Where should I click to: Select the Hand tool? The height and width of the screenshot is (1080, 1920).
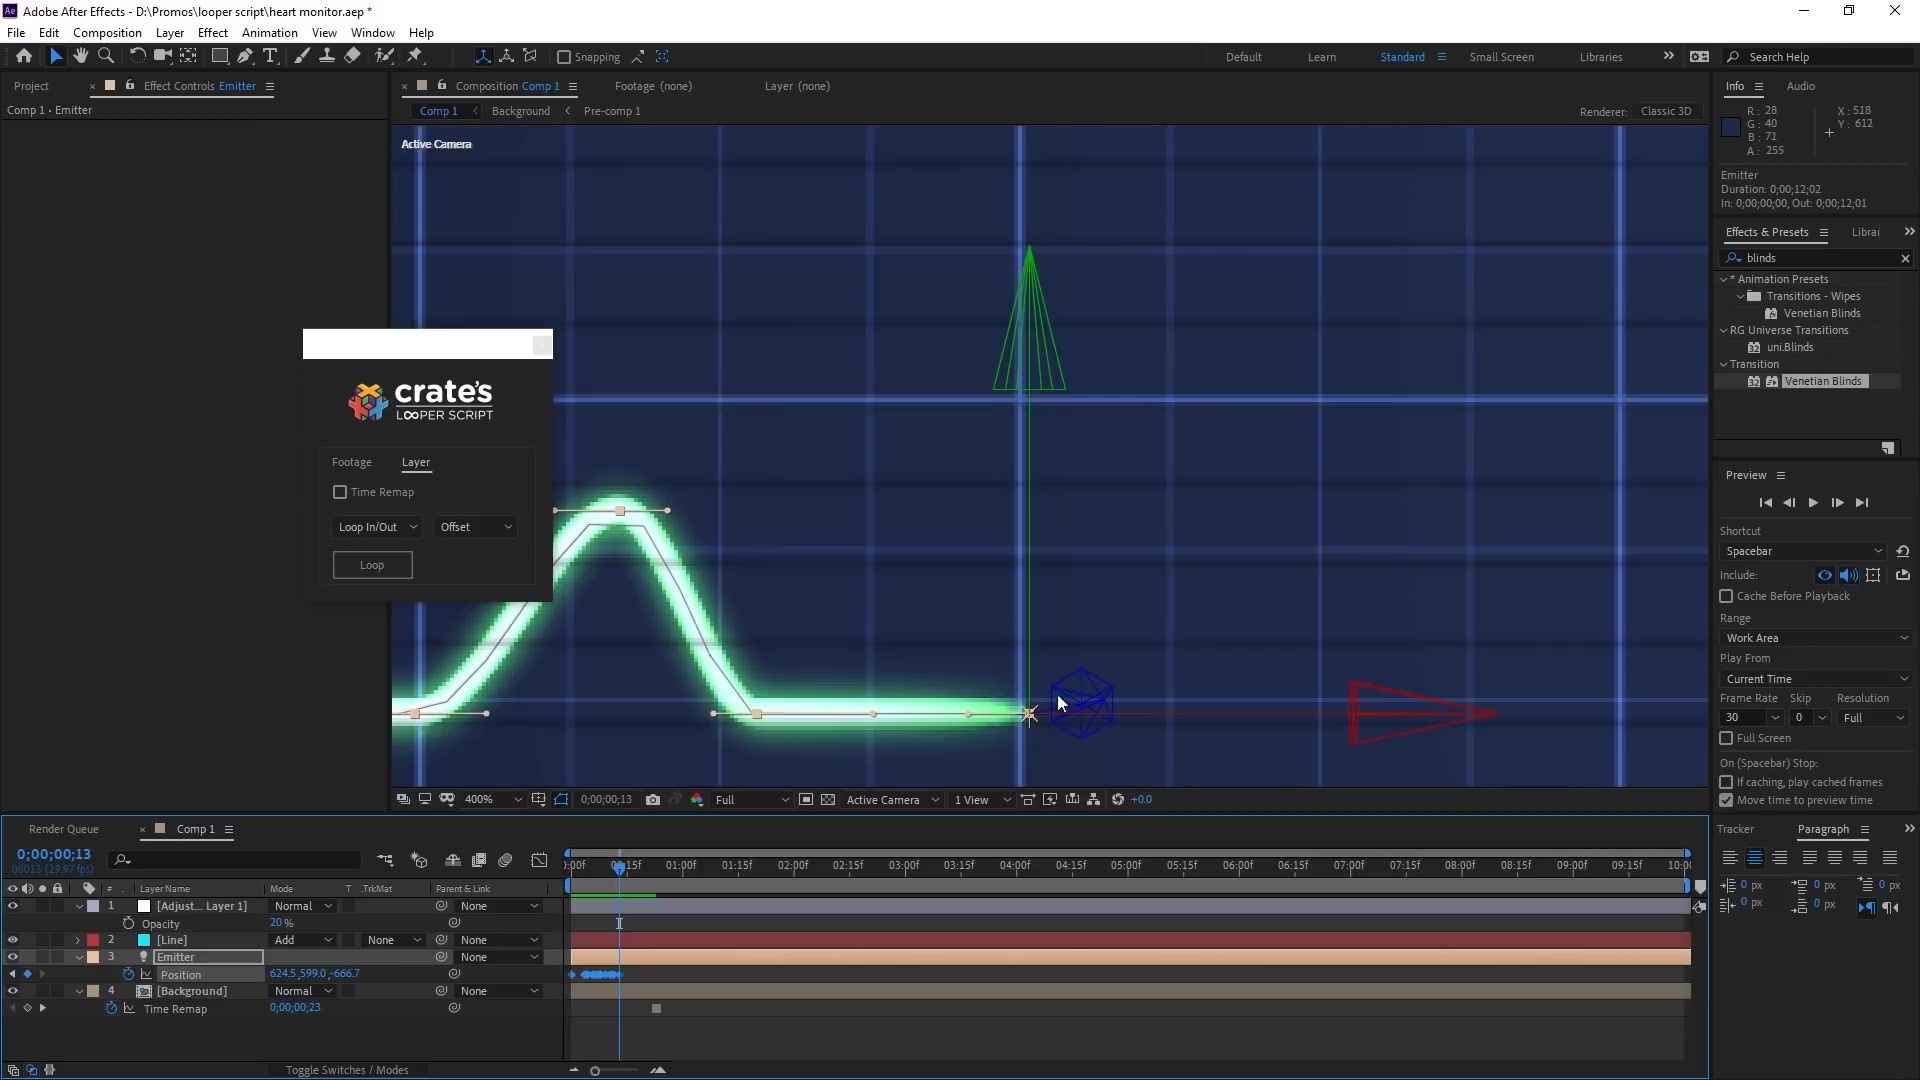pyautogui.click(x=81, y=57)
